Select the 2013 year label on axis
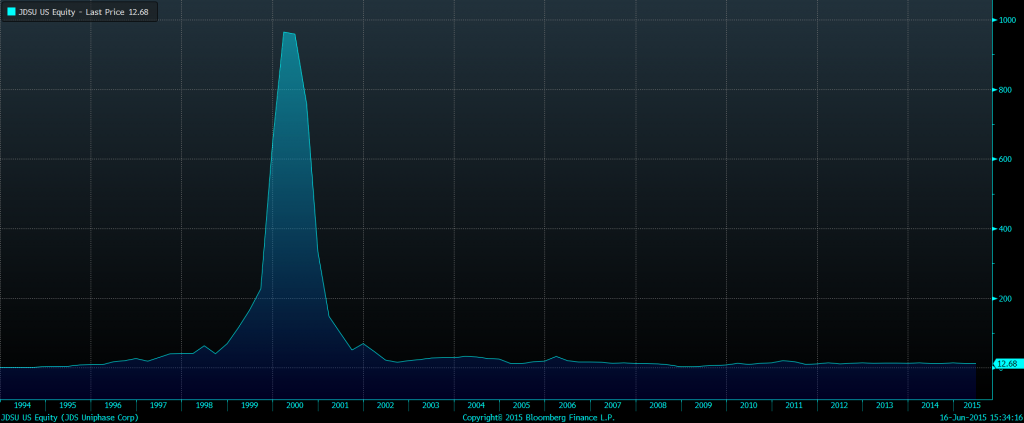 (885, 405)
